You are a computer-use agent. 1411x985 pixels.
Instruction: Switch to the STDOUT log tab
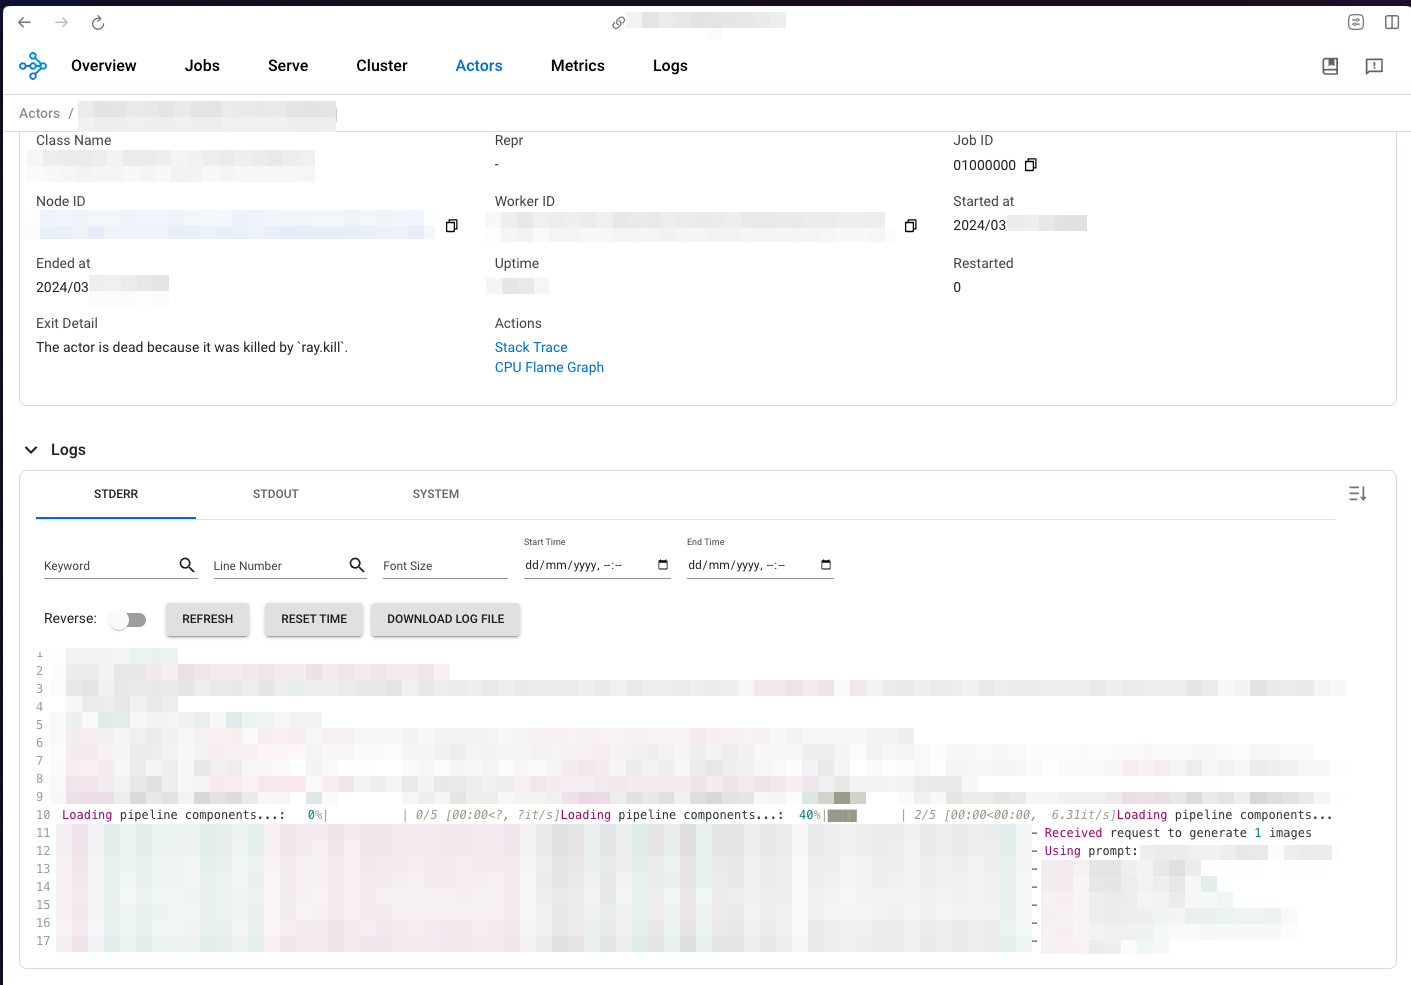[x=275, y=493]
